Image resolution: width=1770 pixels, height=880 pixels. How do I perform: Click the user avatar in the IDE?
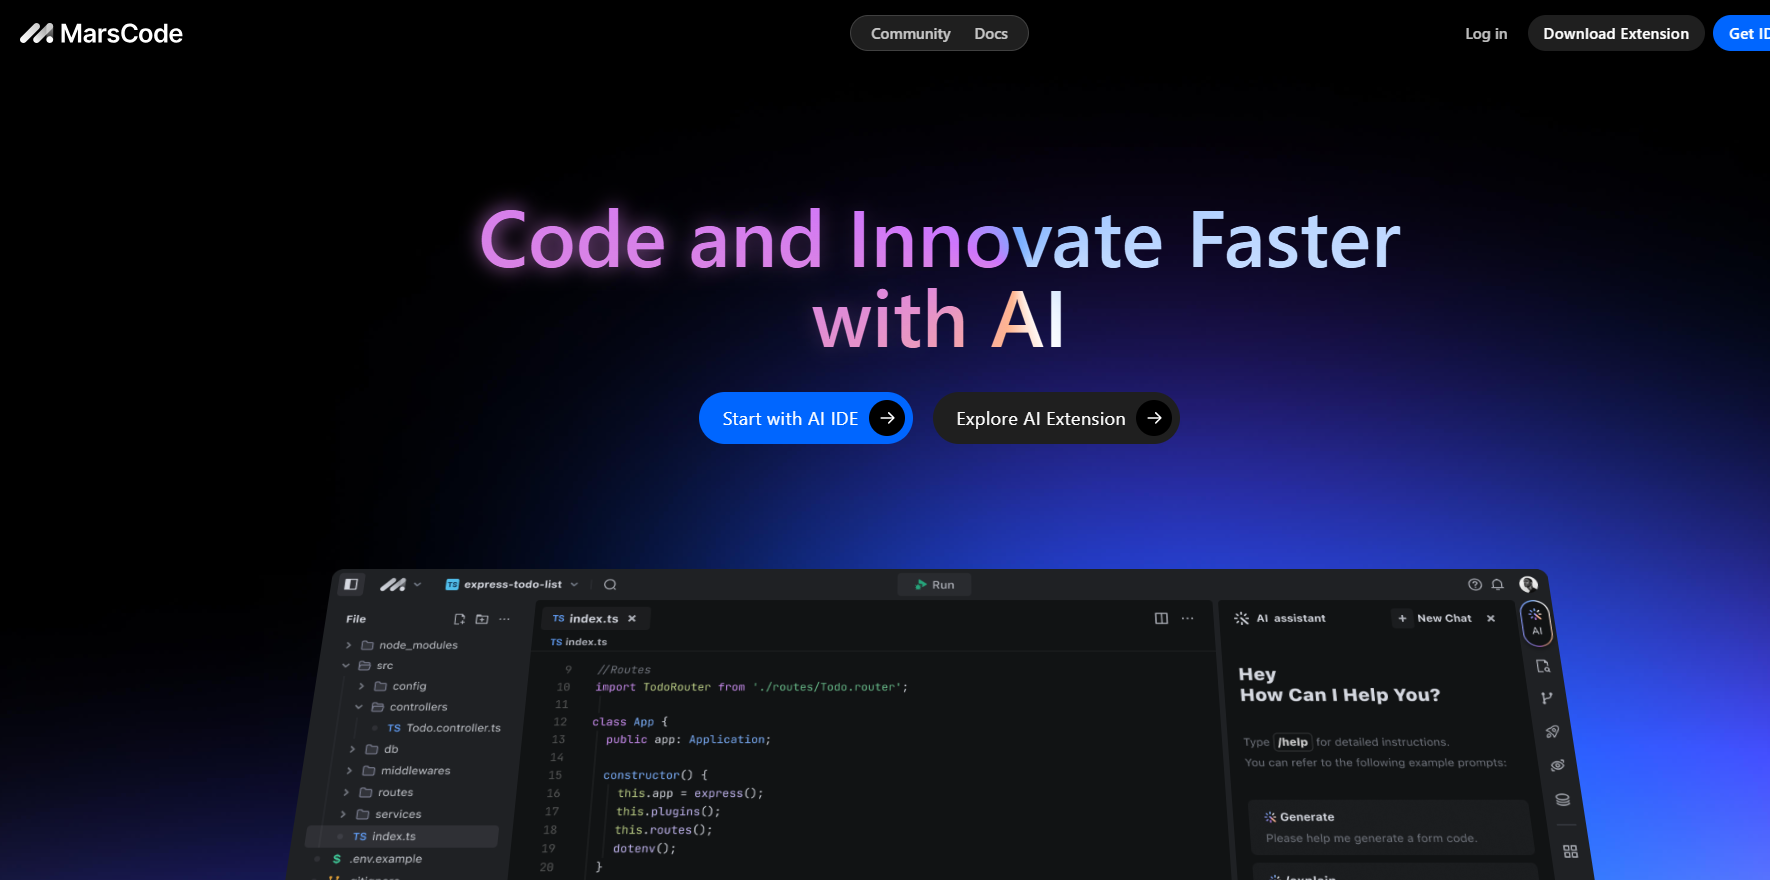click(x=1528, y=584)
